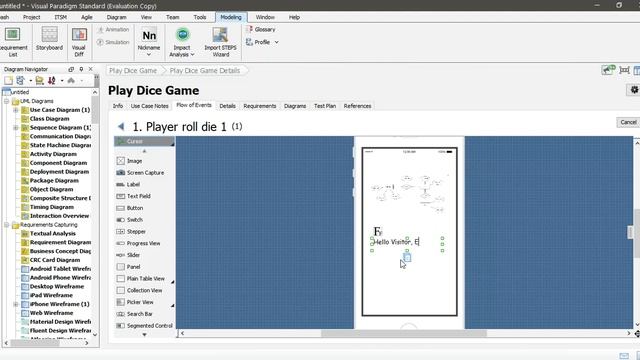Click Play Dice Game Details breadcrumb
The width and height of the screenshot is (640, 360).
tap(205, 71)
